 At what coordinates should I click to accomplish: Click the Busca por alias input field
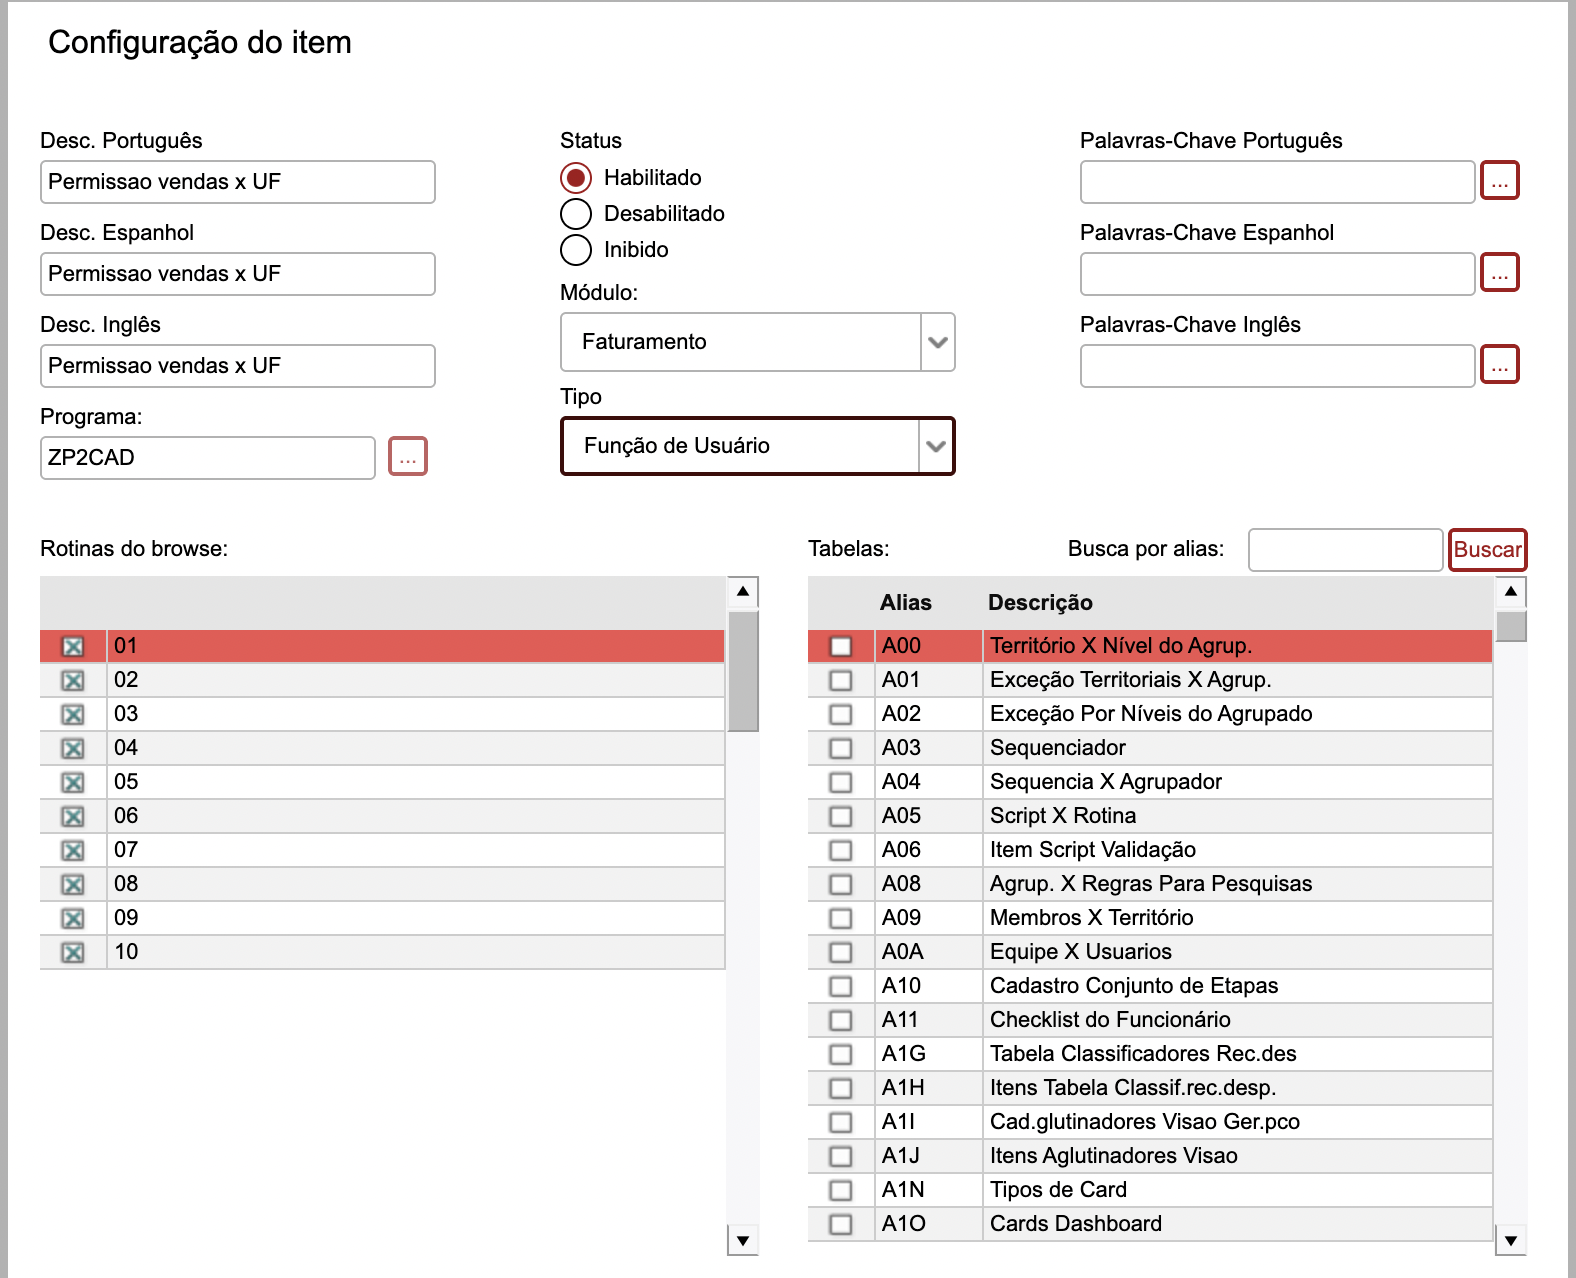(1346, 550)
